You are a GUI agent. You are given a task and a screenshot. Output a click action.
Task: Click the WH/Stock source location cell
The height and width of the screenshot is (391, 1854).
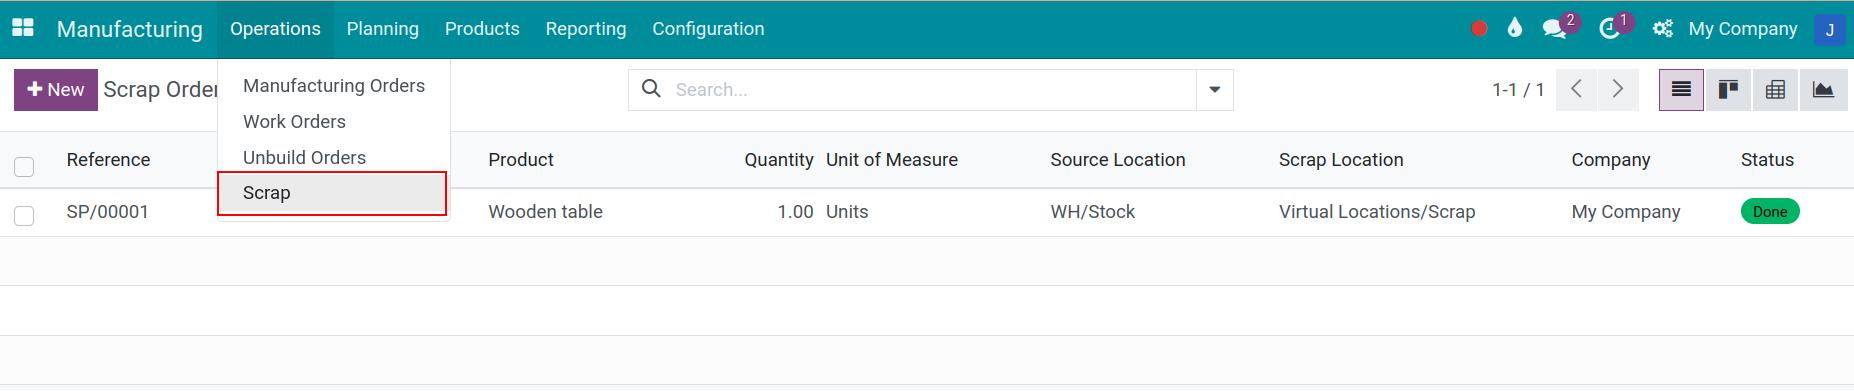pyautogui.click(x=1093, y=212)
